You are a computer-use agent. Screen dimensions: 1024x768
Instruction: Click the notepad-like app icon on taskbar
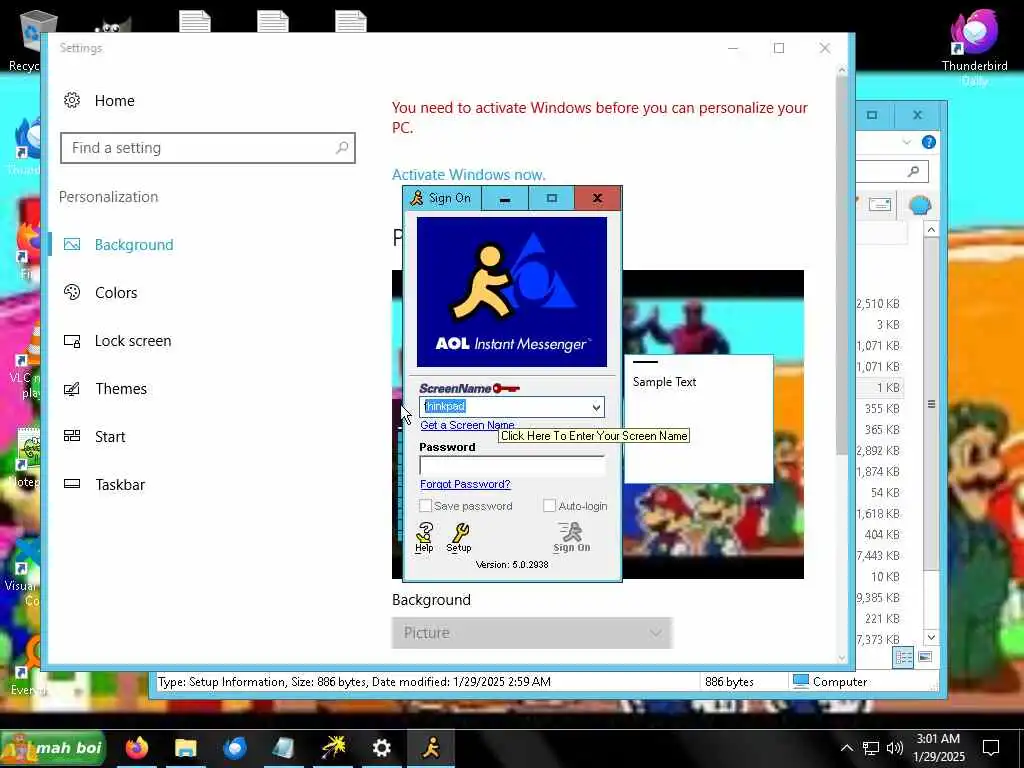[x=284, y=748]
